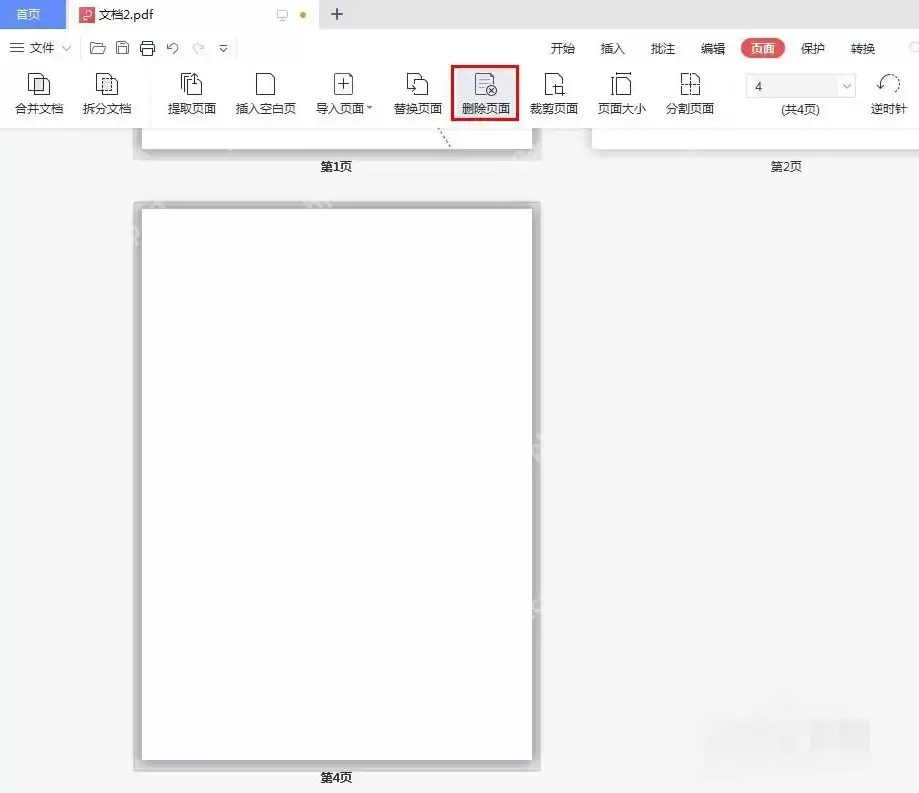Go to the 首页 home page
The image size is (919, 793).
tap(28, 14)
